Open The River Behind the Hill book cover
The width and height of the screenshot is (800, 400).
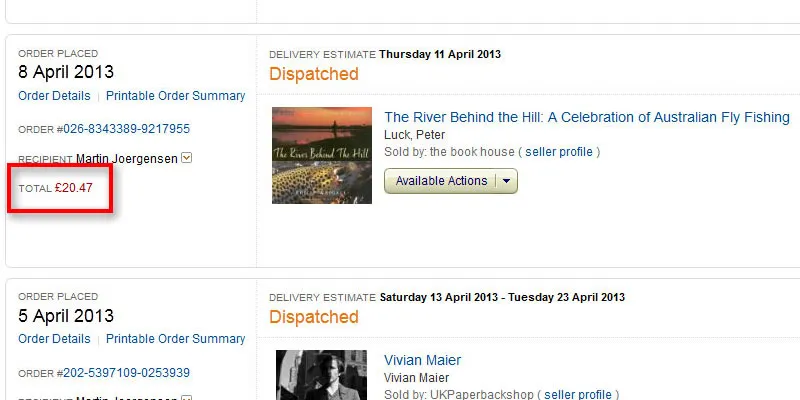click(x=322, y=155)
